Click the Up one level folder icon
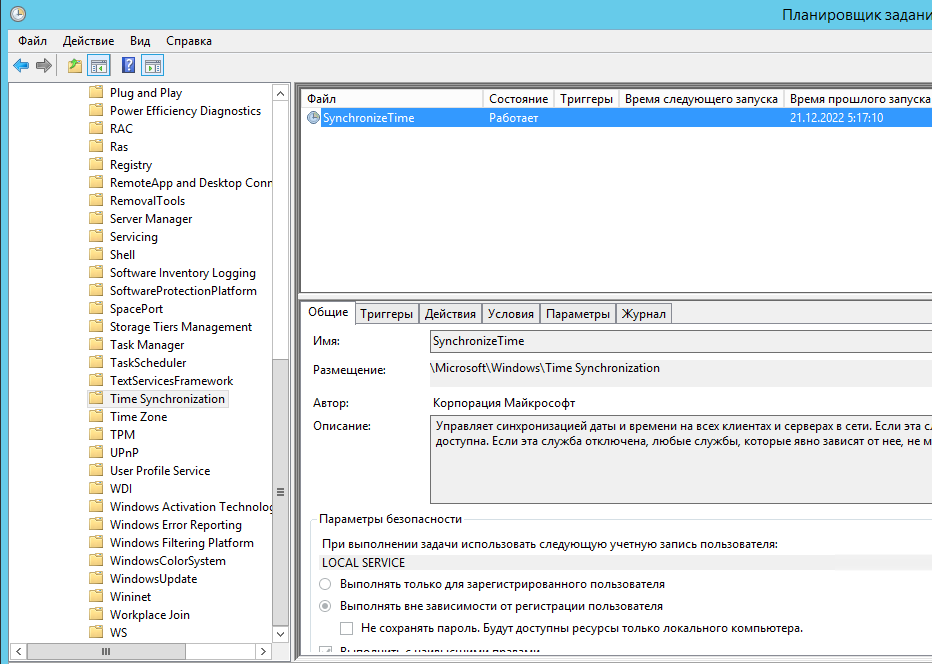Screen dimensions: 932x664 point(75,66)
